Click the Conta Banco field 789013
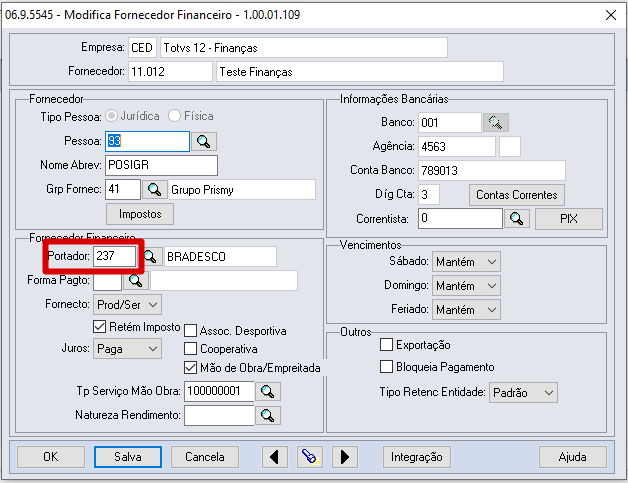This screenshot has width=628, height=483. point(492,171)
